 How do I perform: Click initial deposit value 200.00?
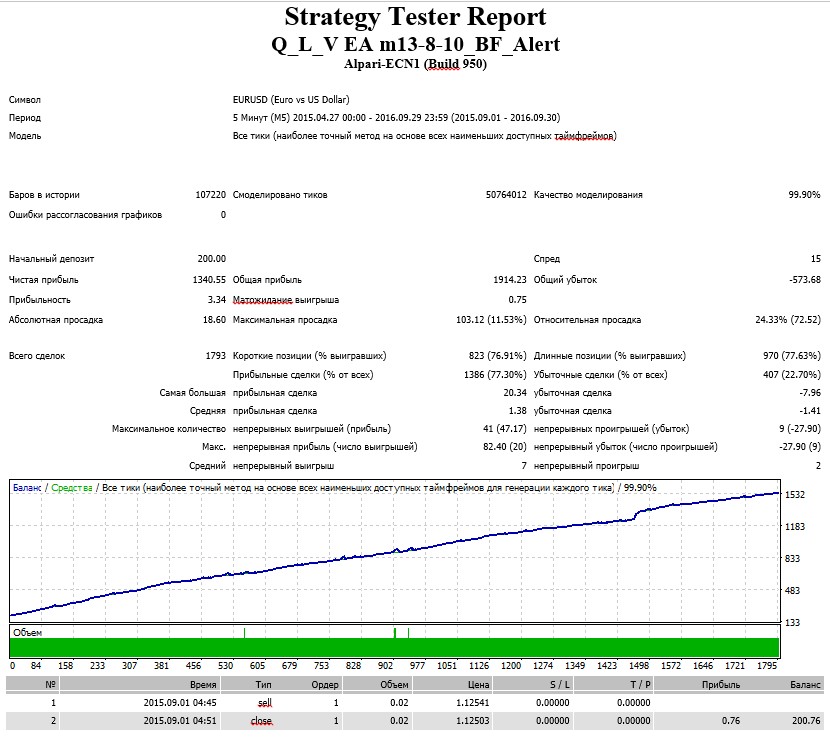[x=212, y=259]
